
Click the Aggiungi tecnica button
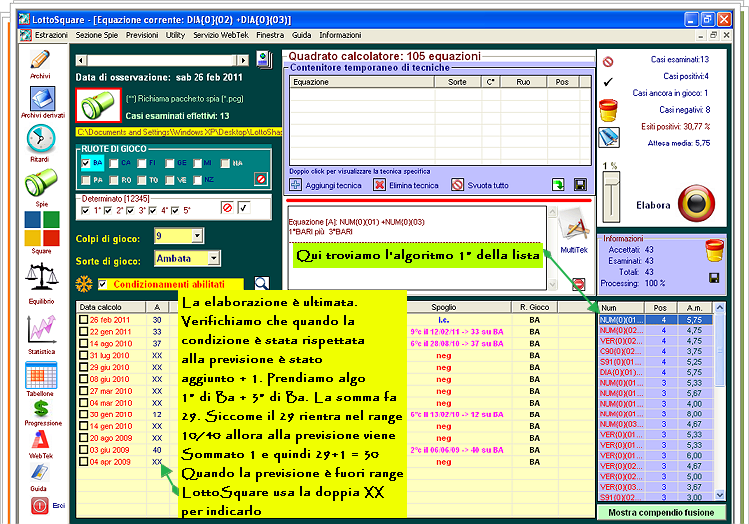(x=326, y=185)
